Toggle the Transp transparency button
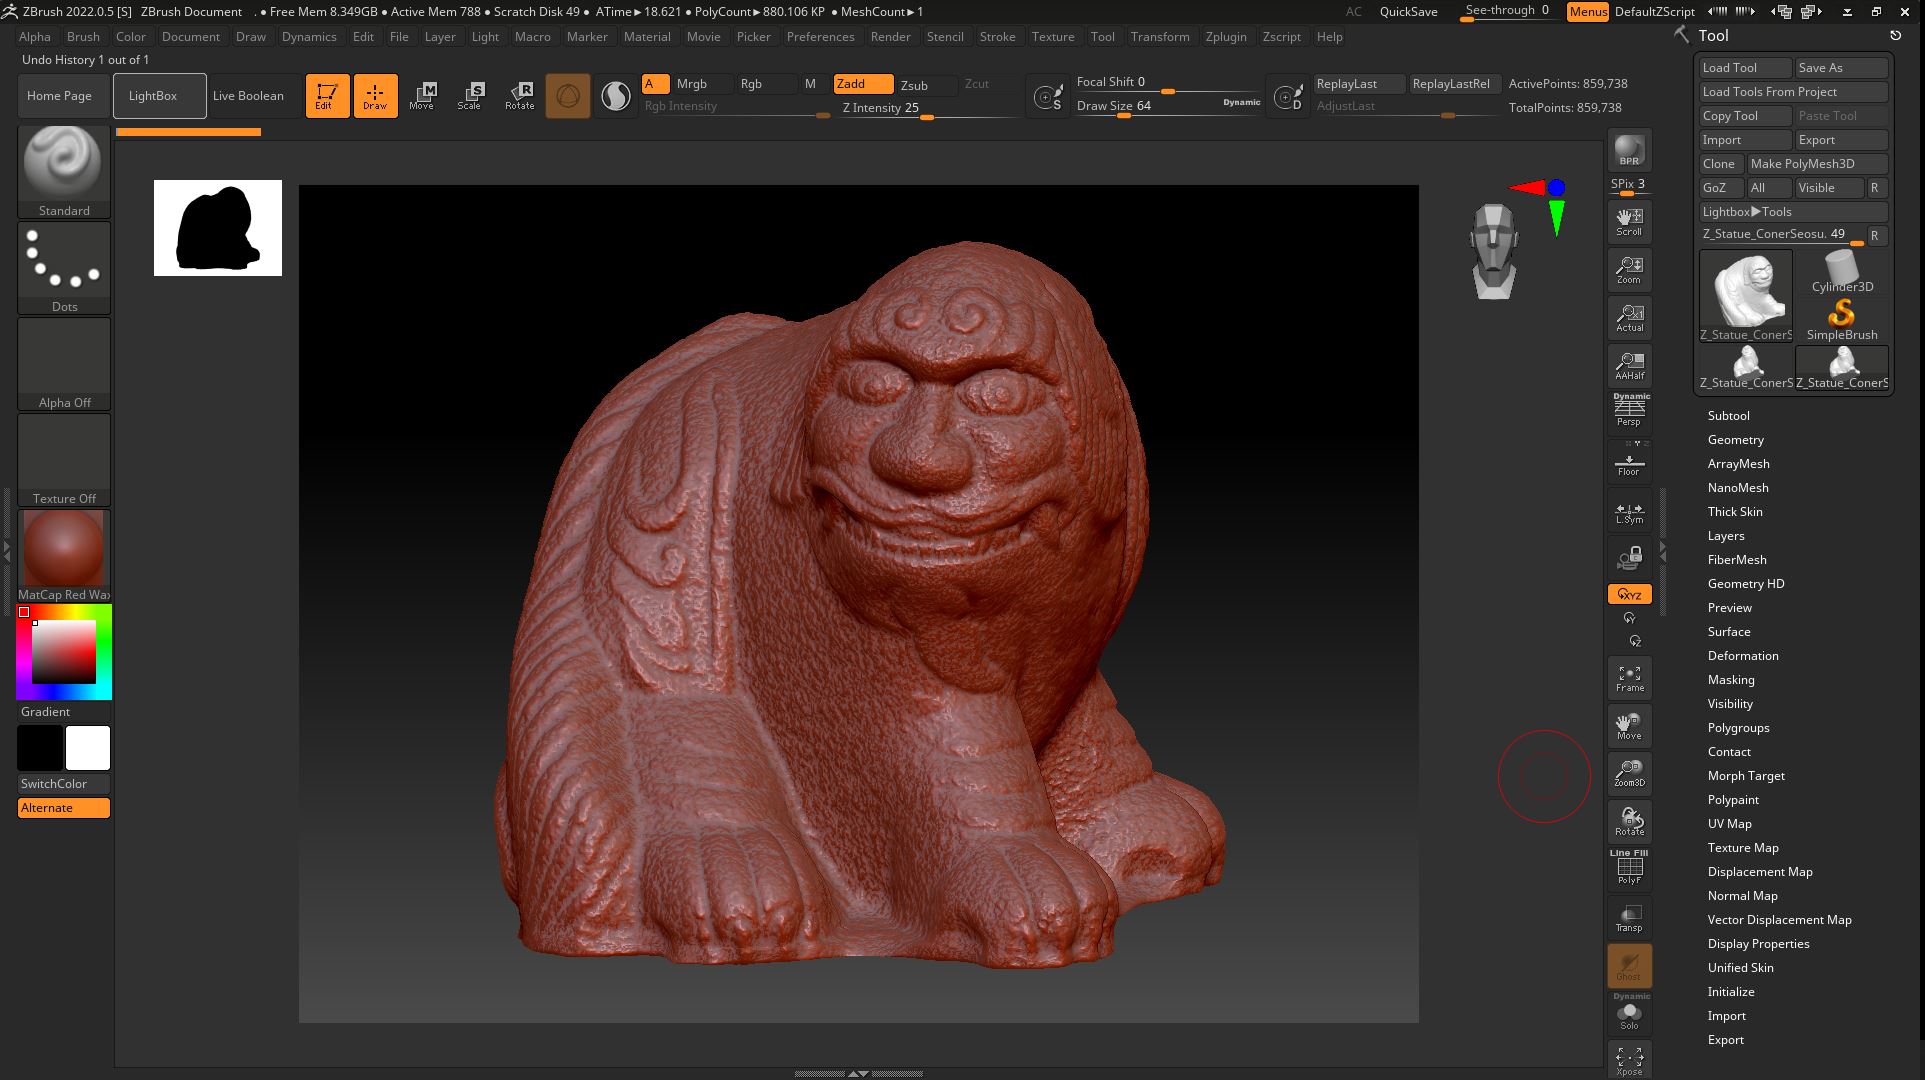 pos(1629,917)
